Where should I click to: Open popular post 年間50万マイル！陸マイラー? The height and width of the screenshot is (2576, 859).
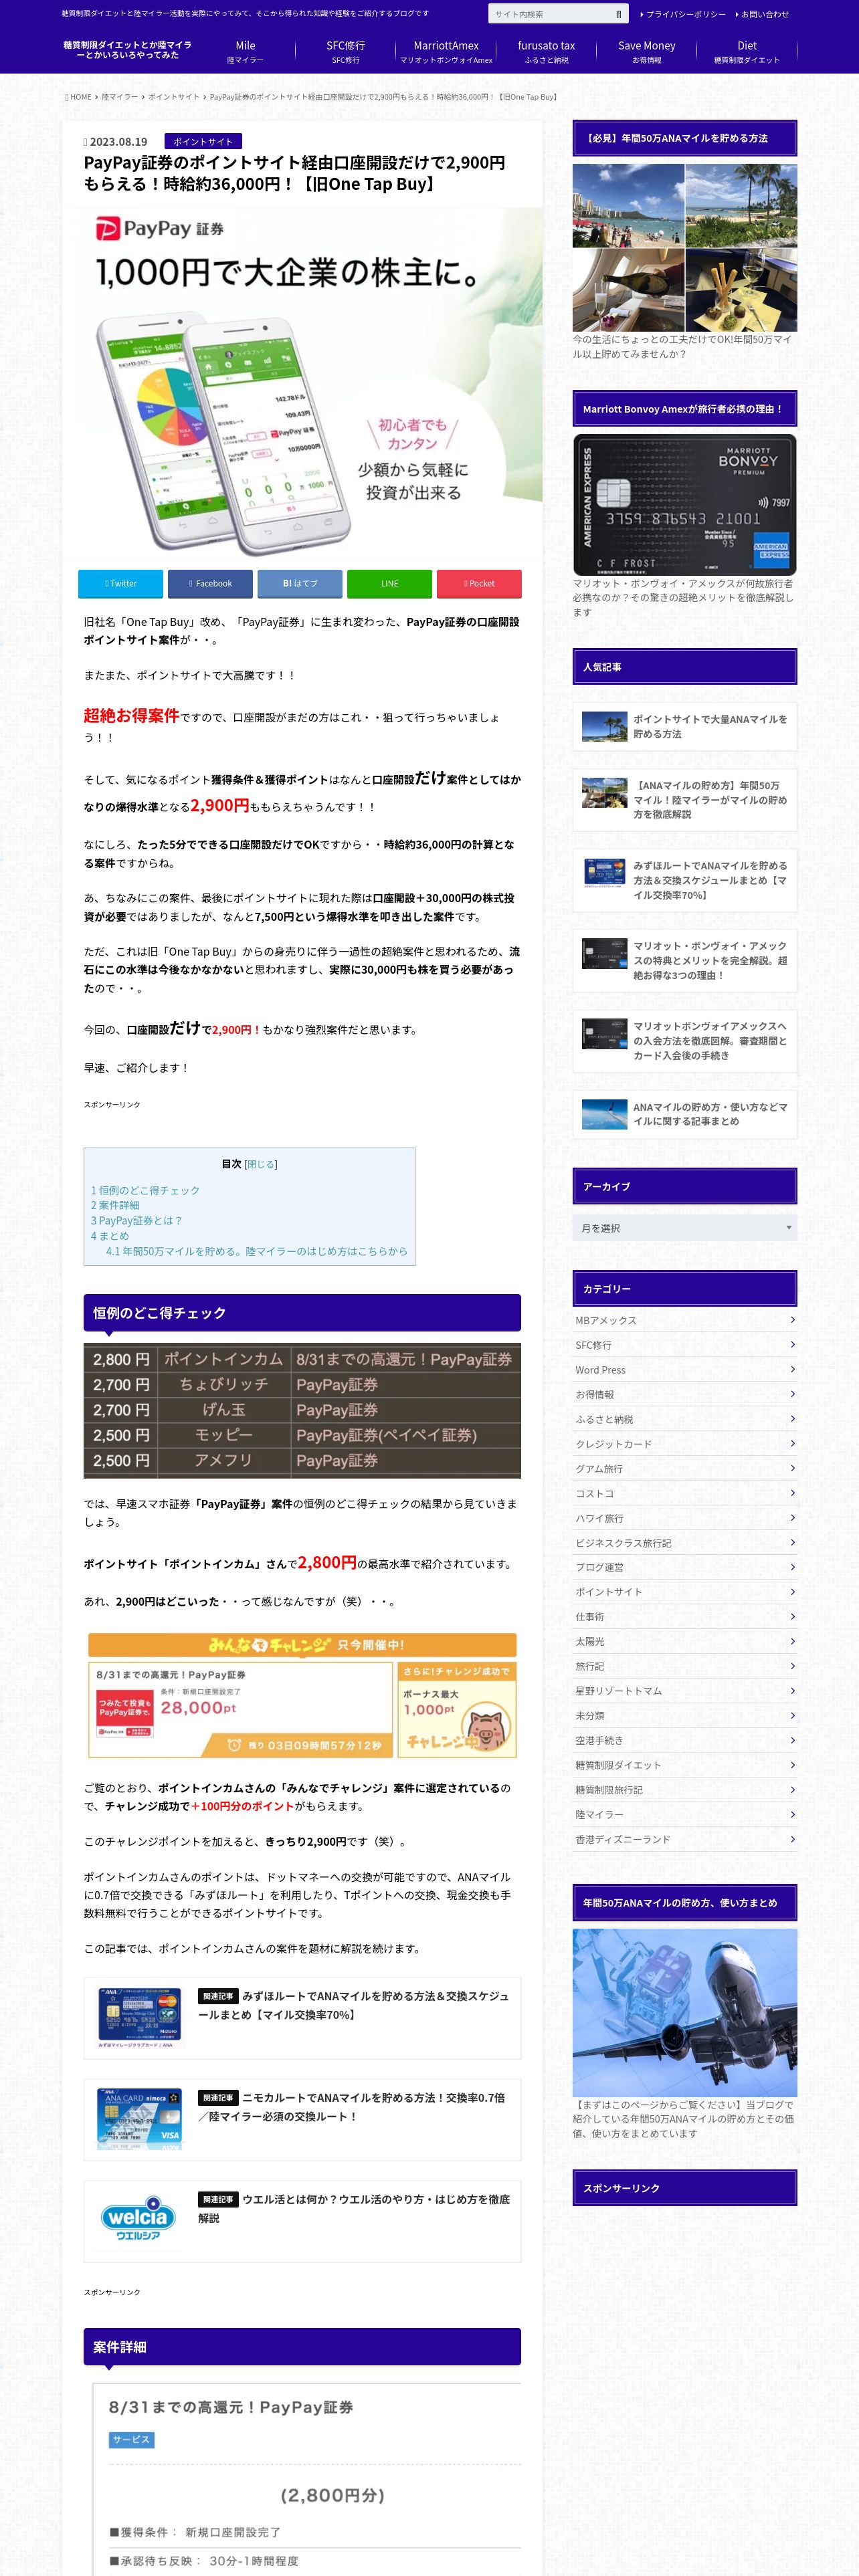click(684, 799)
